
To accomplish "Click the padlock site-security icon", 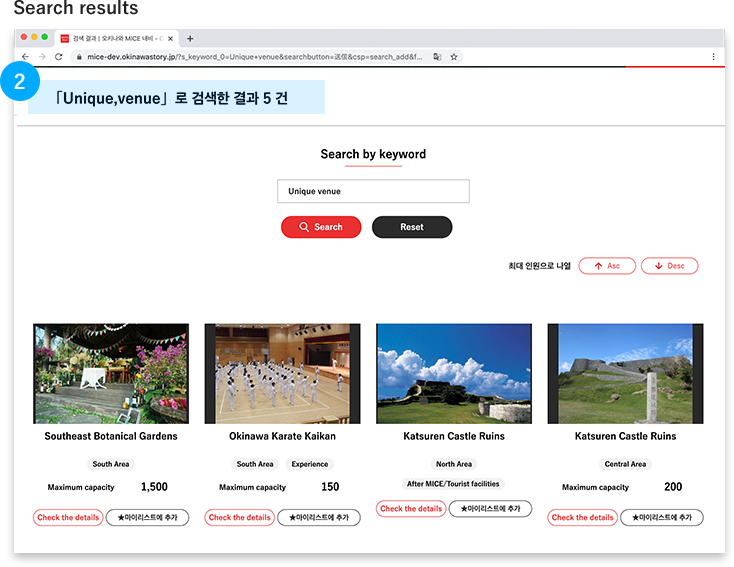I will click(x=79, y=57).
